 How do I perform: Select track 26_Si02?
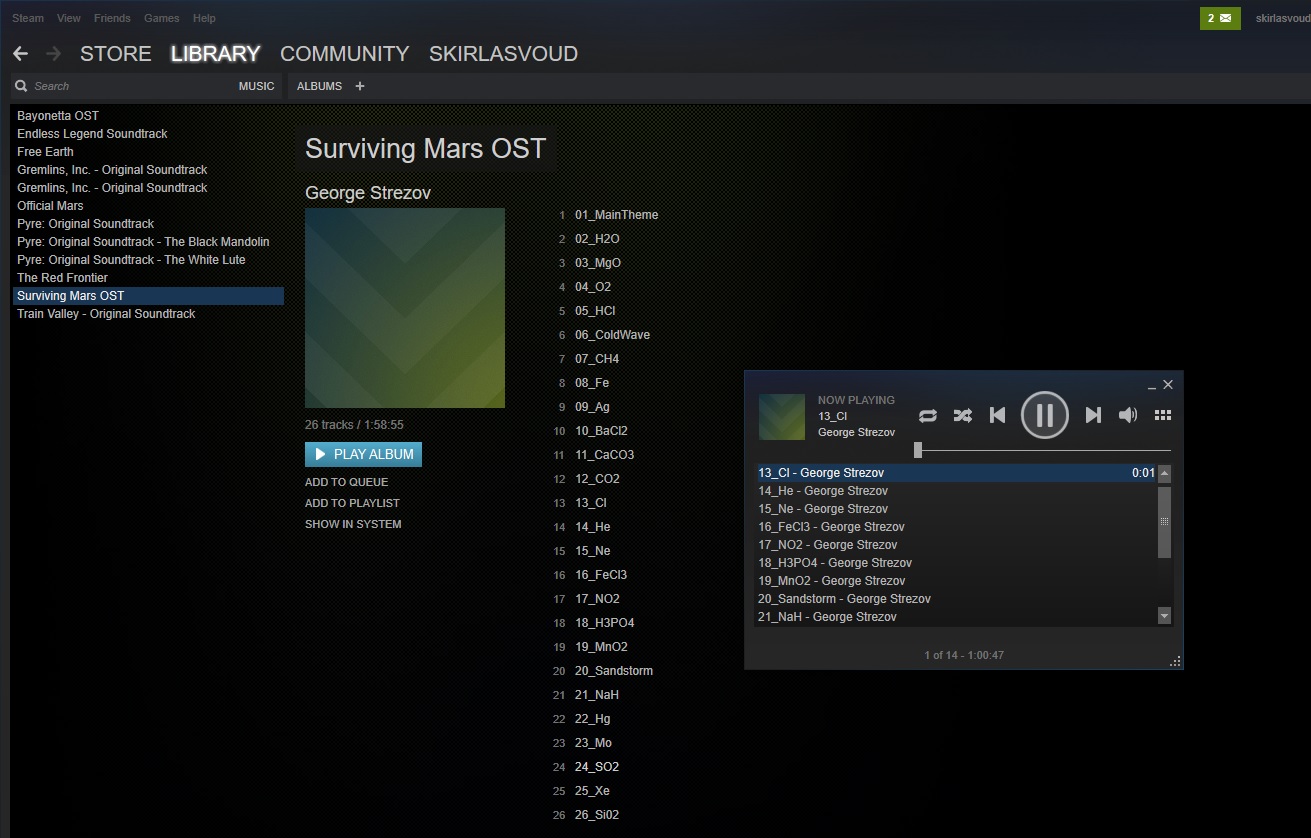point(597,815)
